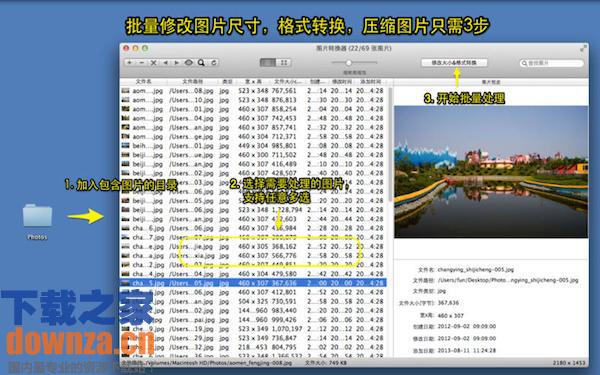Image resolution: width=600 pixels, height=375 pixels.
Task: Select row with file size 1,228,794
Action: [x=253, y=210]
